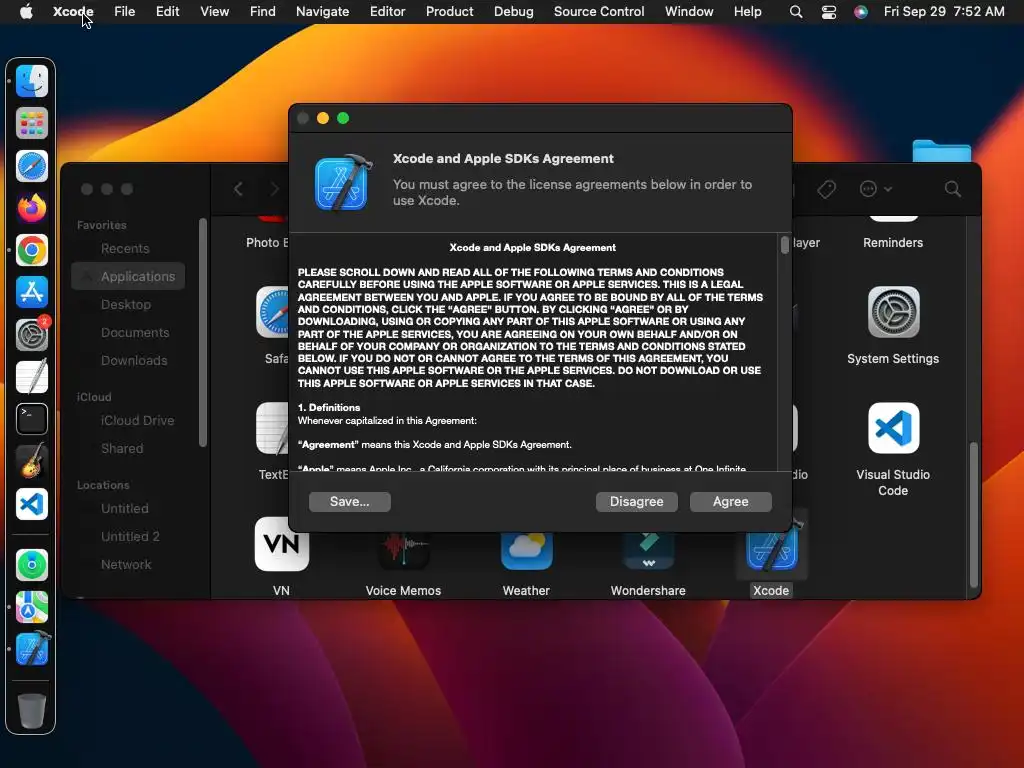Open the App Store Dock icon
This screenshot has height=768, width=1024.
[x=31, y=292]
